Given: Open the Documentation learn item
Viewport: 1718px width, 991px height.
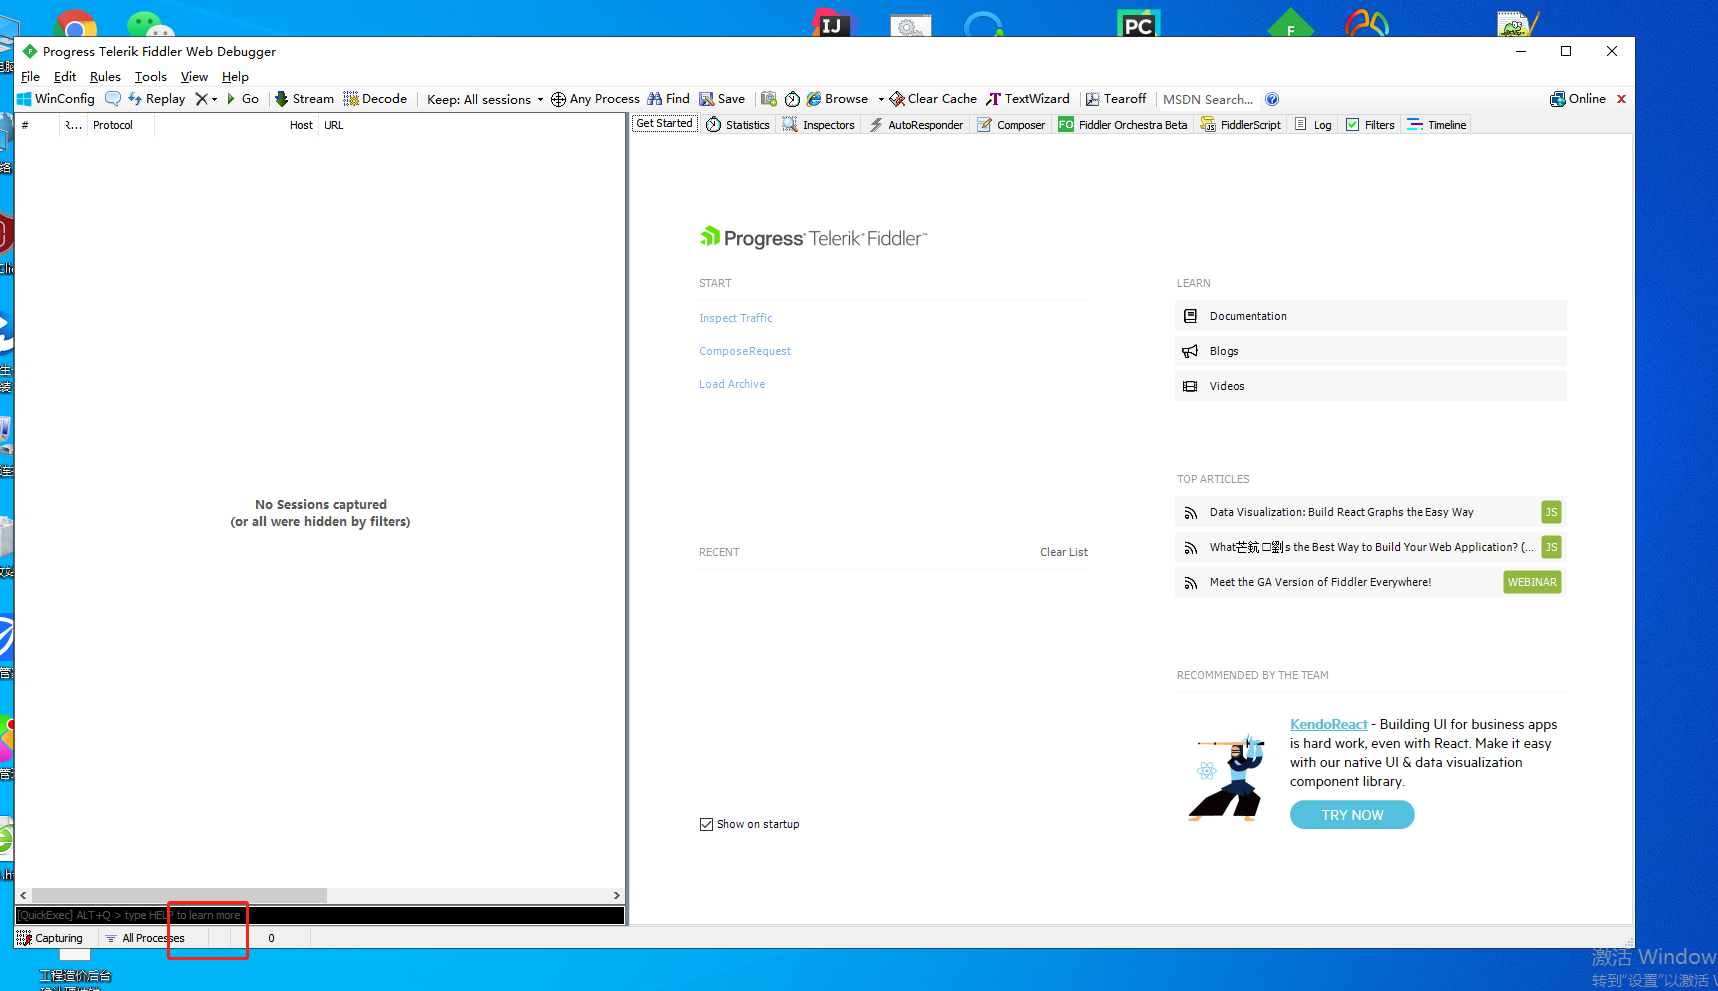Looking at the screenshot, I should click(x=1370, y=316).
